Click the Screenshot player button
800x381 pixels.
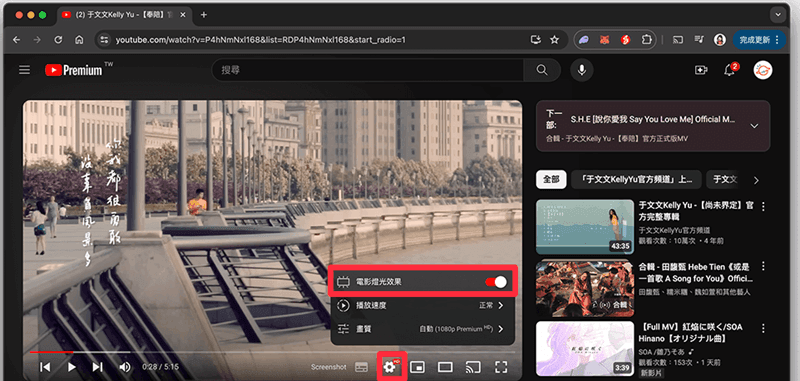click(329, 367)
